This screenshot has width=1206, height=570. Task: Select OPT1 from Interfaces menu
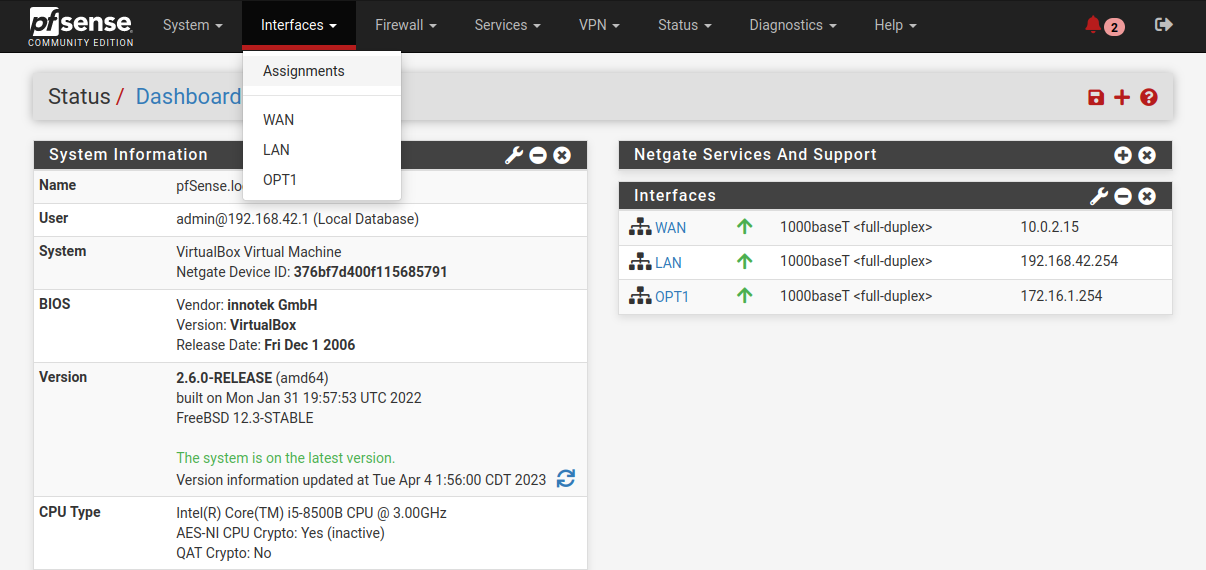pyautogui.click(x=322, y=180)
